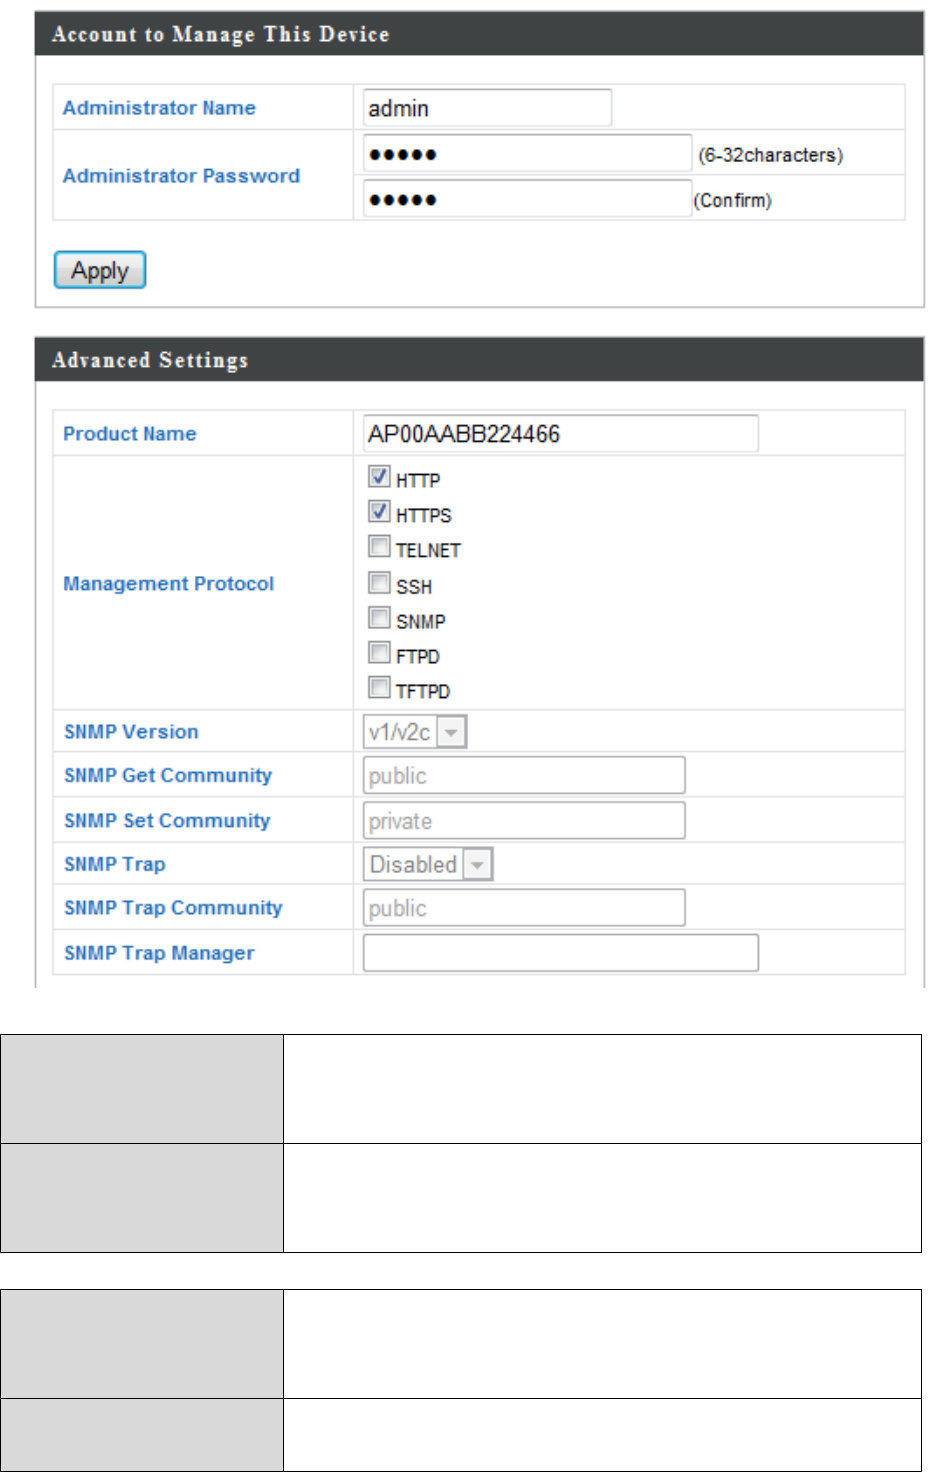Viewport: 936px width, 1472px height.
Task: Turn on the FTPD checkbox
Action: (x=379, y=653)
